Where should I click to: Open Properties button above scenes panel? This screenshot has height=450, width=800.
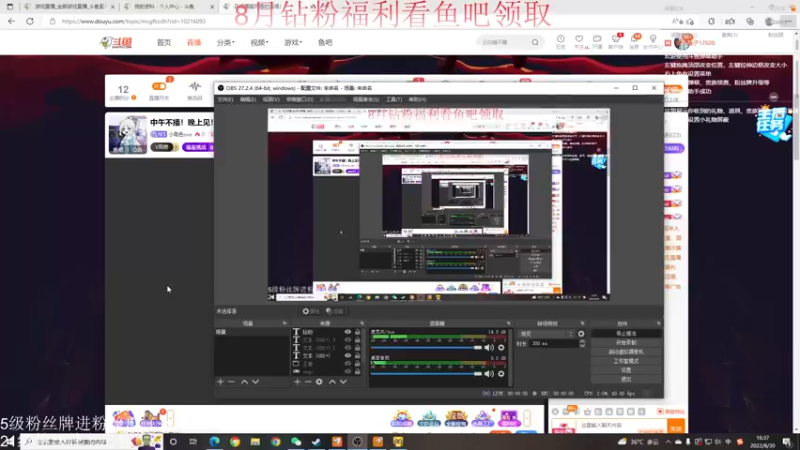pos(310,311)
